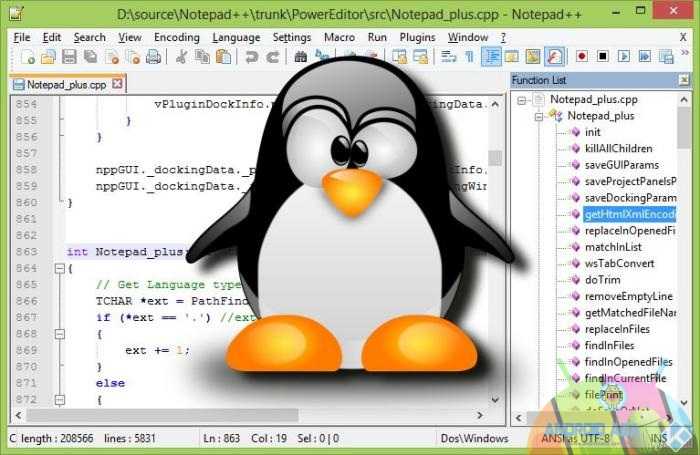This screenshot has width=700, height=455.
Task: Click the Close document toolbar icon
Action: click(112, 57)
